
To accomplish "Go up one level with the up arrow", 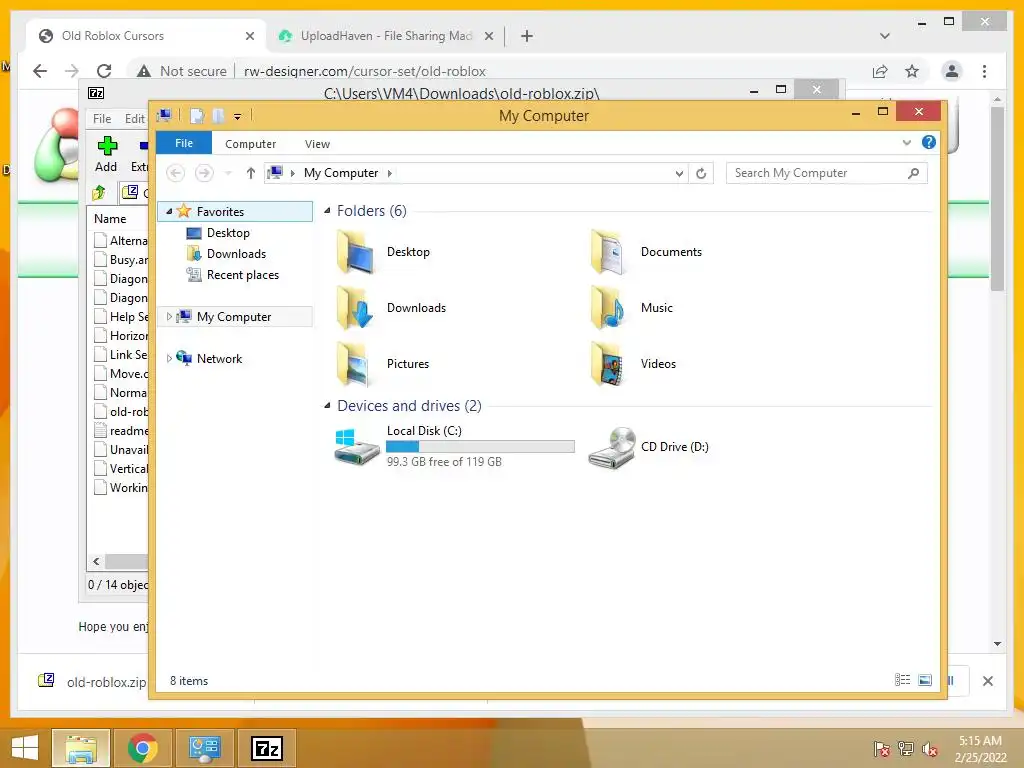I will [x=251, y=173].
